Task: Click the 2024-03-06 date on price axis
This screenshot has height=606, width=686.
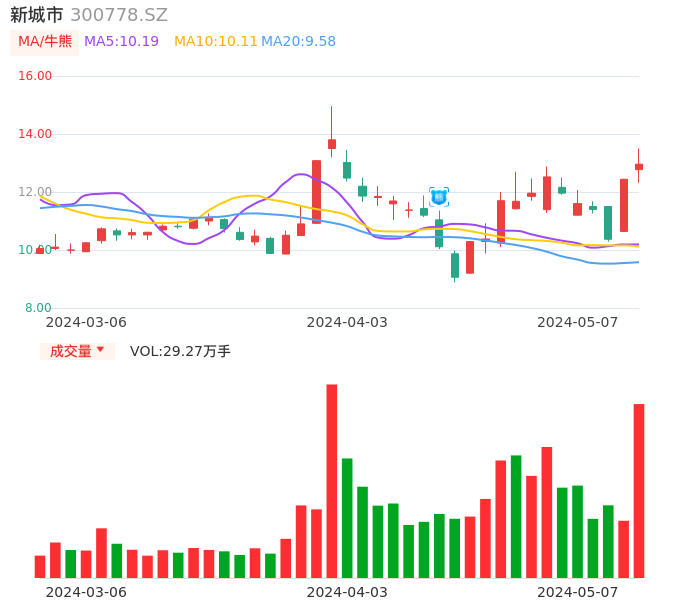Action: [86, 322]
